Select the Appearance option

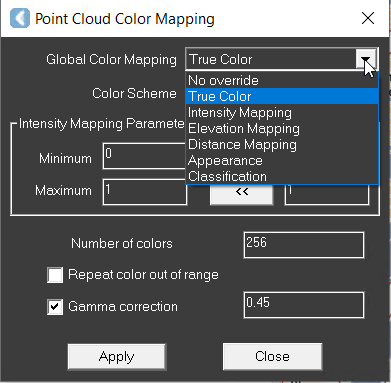point(282,160)
